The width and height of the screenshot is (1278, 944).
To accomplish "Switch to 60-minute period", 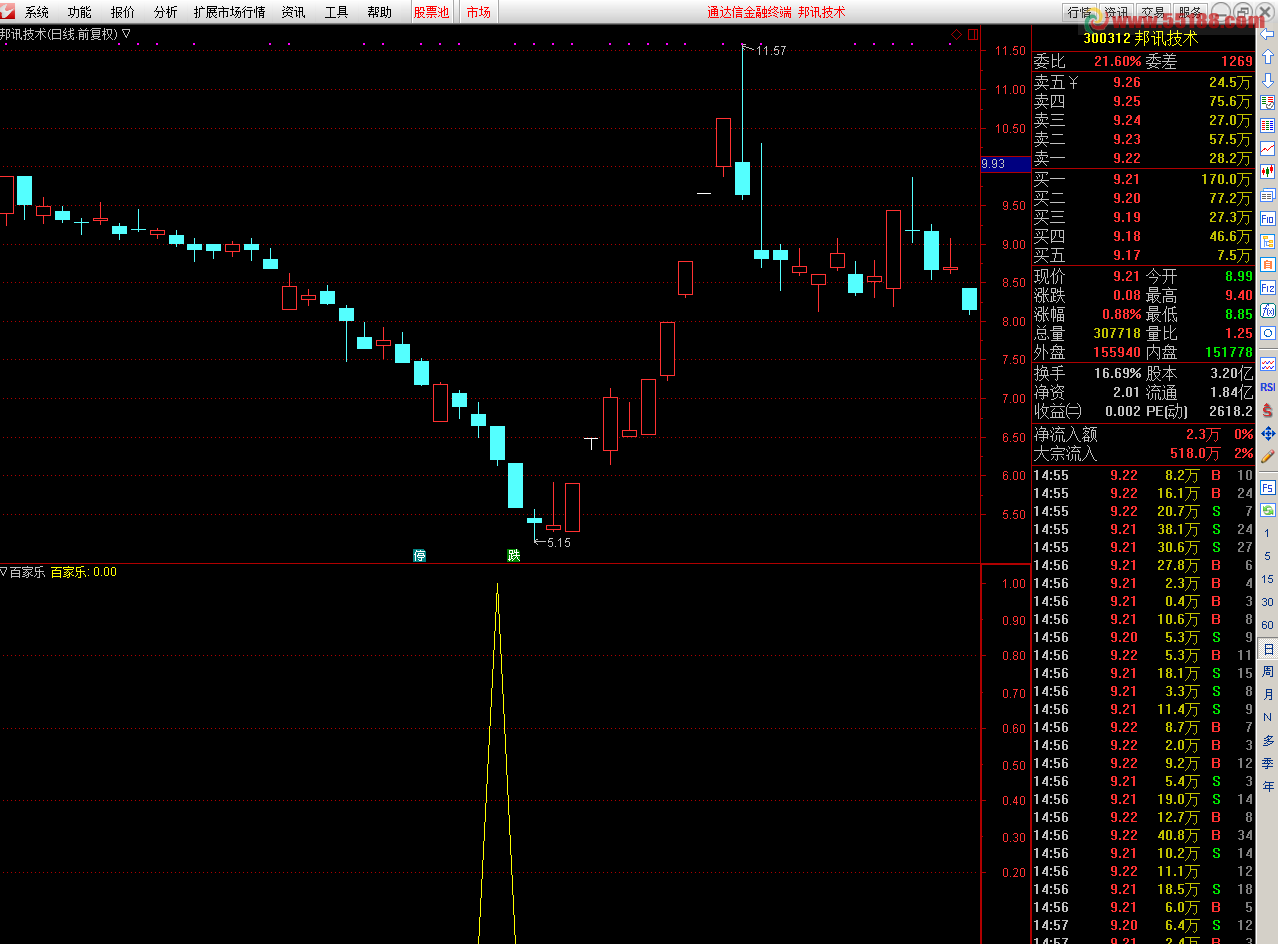I will pos(1267,625).
